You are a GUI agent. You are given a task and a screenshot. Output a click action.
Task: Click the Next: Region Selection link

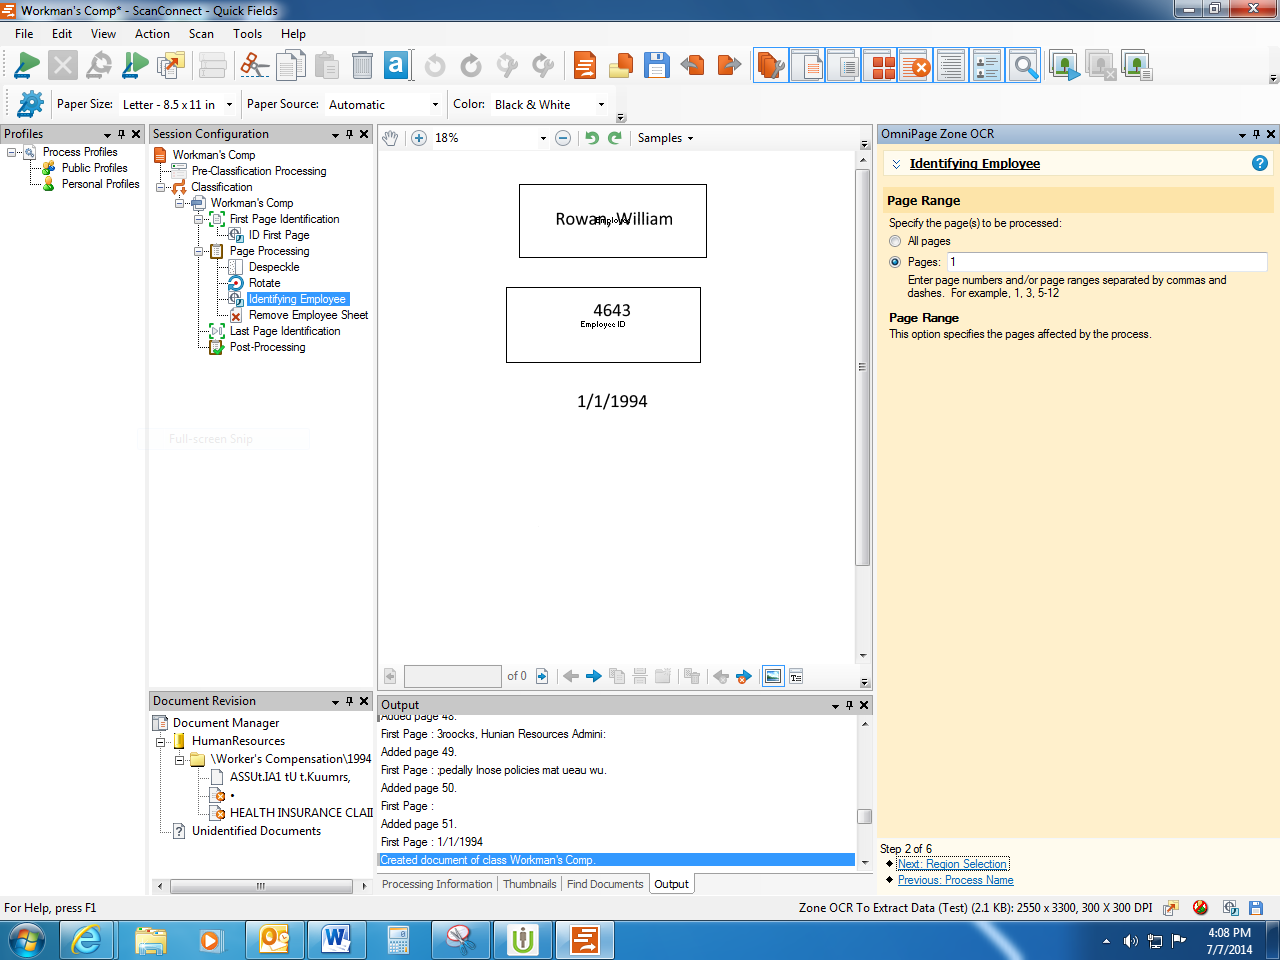952,864
